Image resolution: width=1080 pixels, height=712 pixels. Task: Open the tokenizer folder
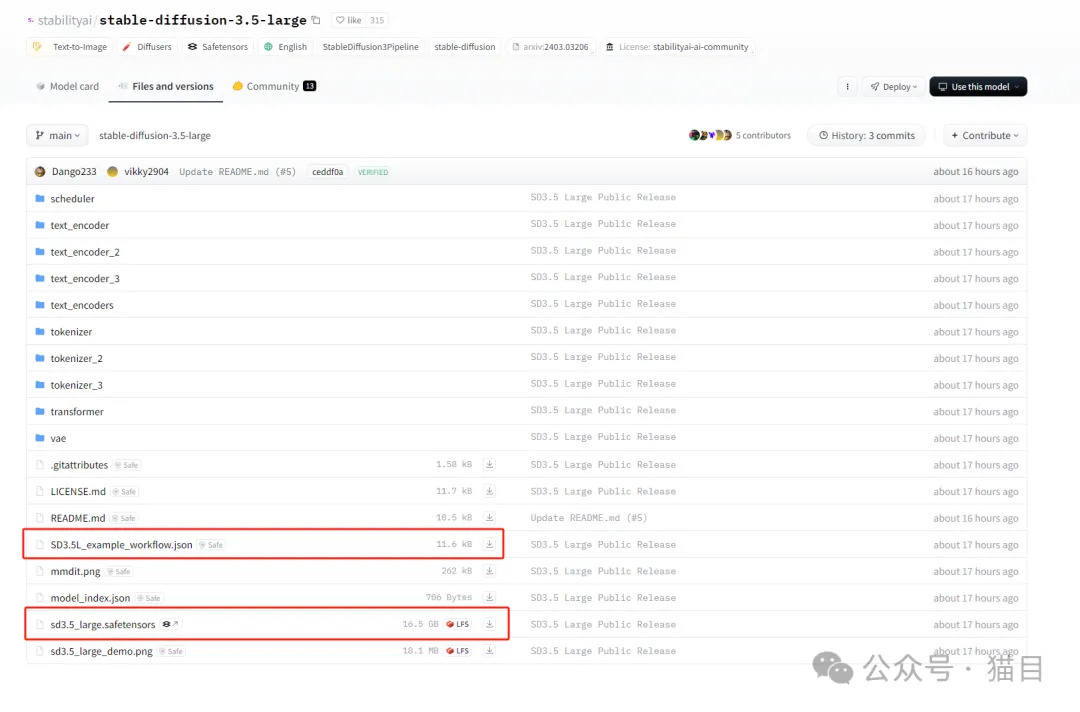(x=71, y=332)
